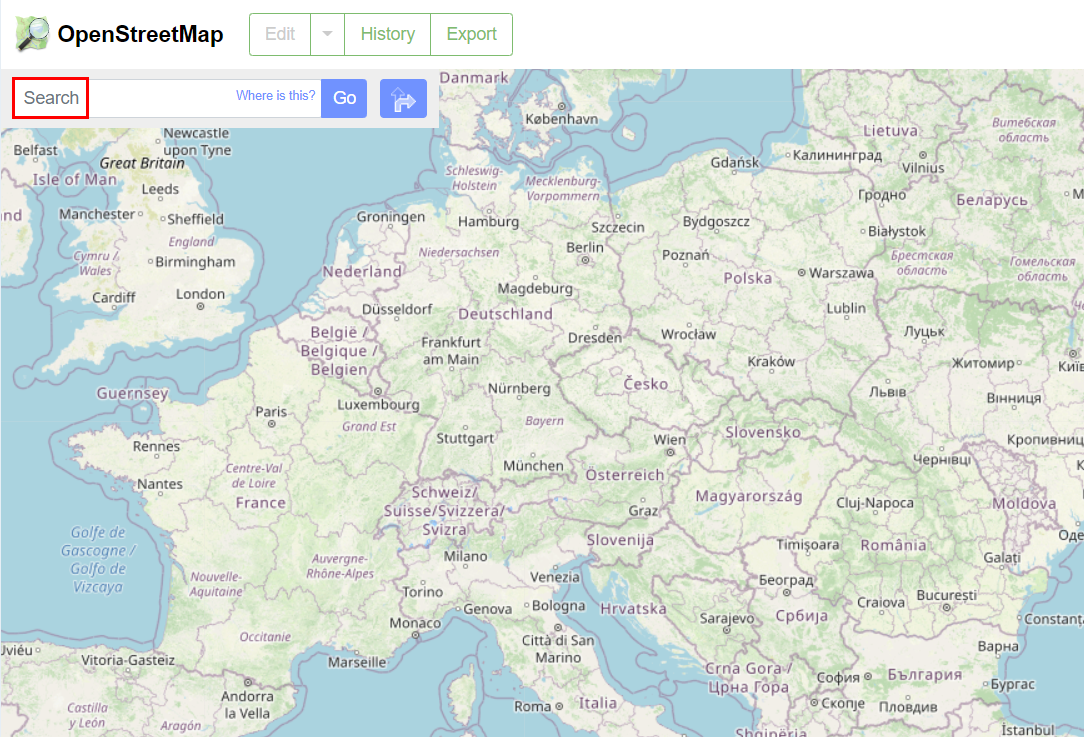Expand the Edit dropdown arrow
Screen dimensions: 1084x737
click(327, 34)
